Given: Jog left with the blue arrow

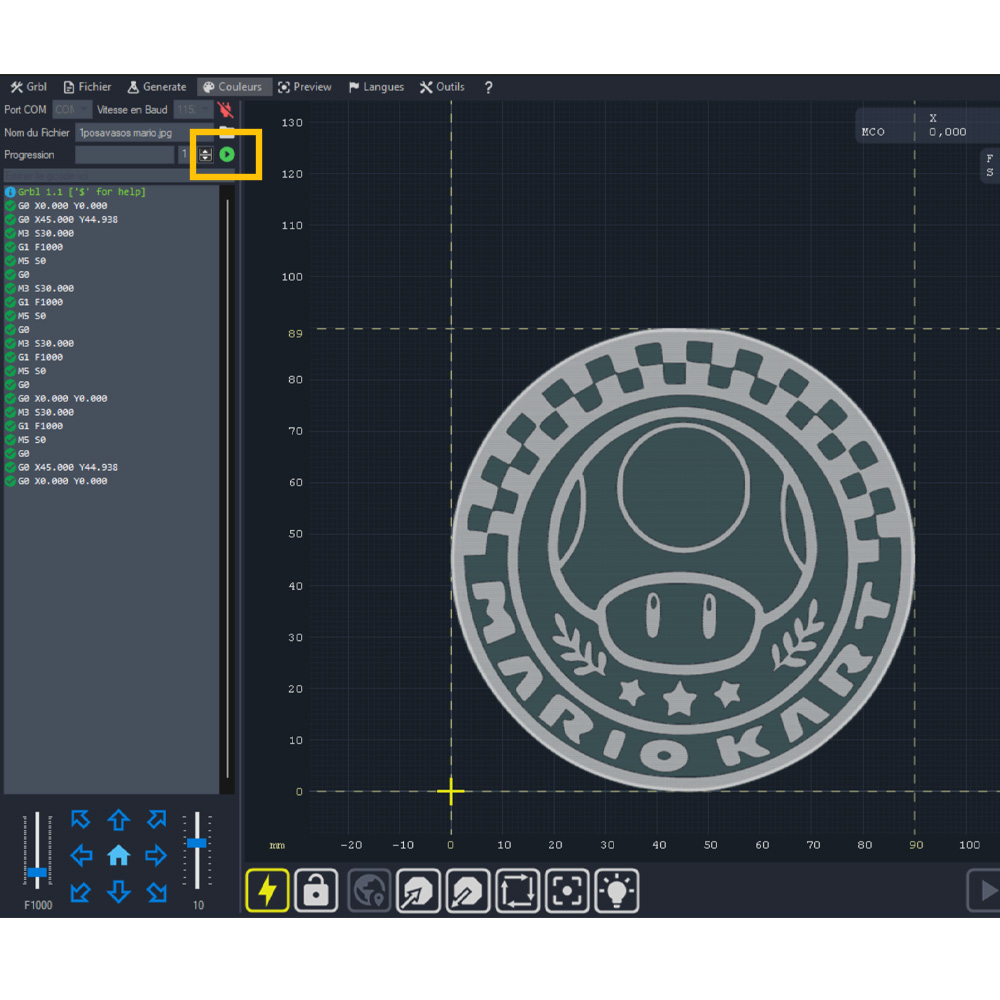Looking at the screenshot, I should coord(81,855).
